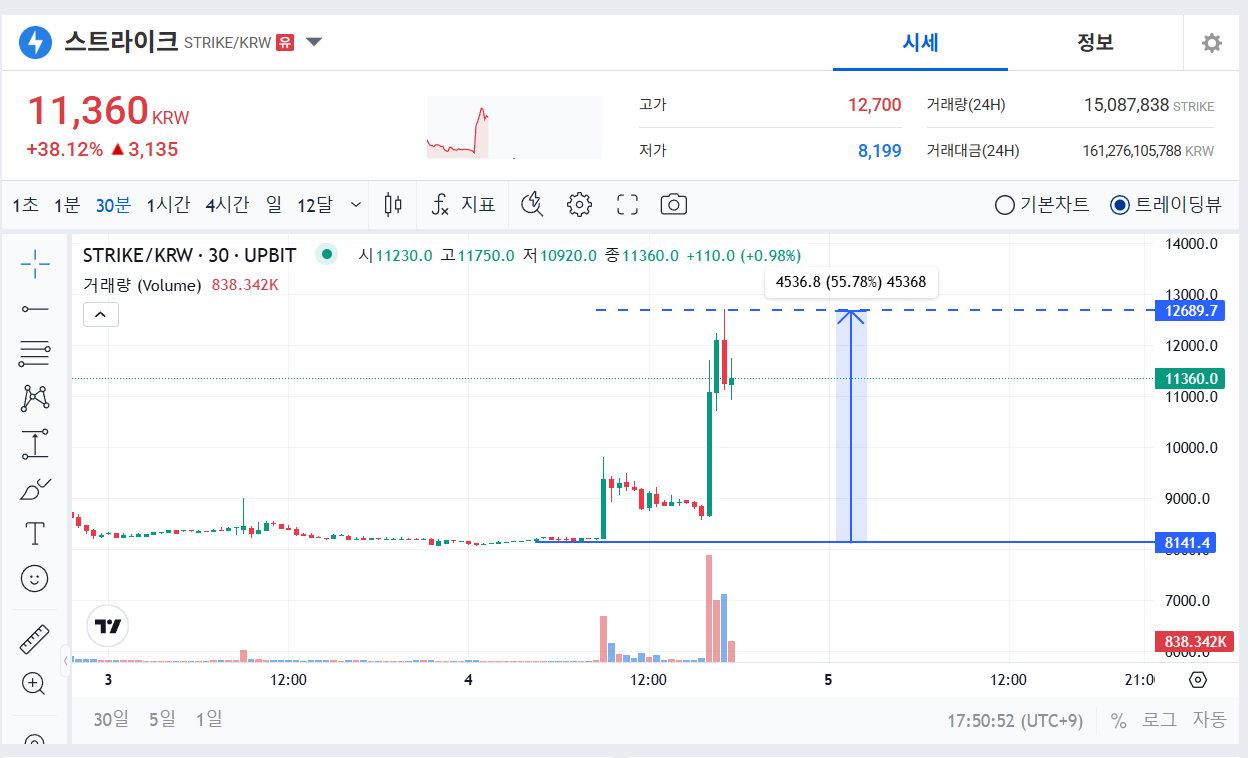This screenshot has height=758, width=1248.
Task: Set the date range to 5일
Action: coord(162,719)
